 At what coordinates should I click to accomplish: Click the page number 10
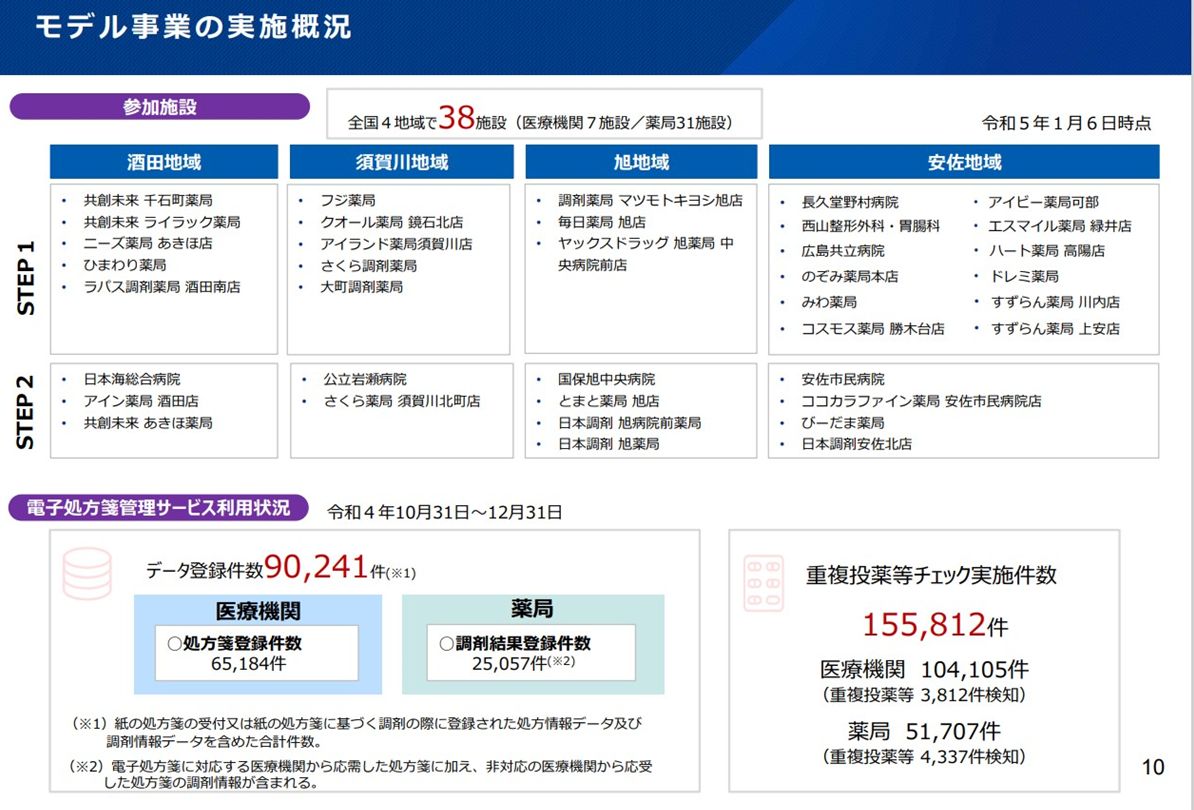click(1153, 767)
